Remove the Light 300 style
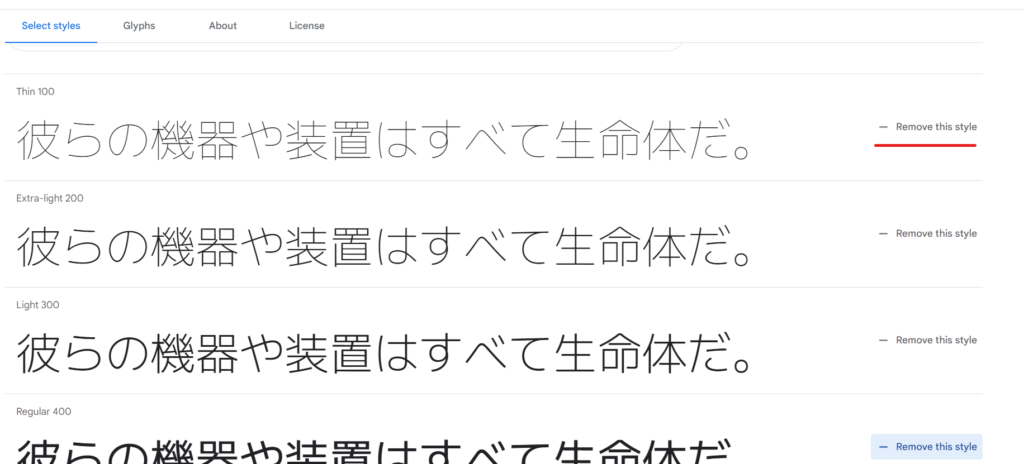The height and width of the screenshot is (464, 1024). [x=927, y=340]
